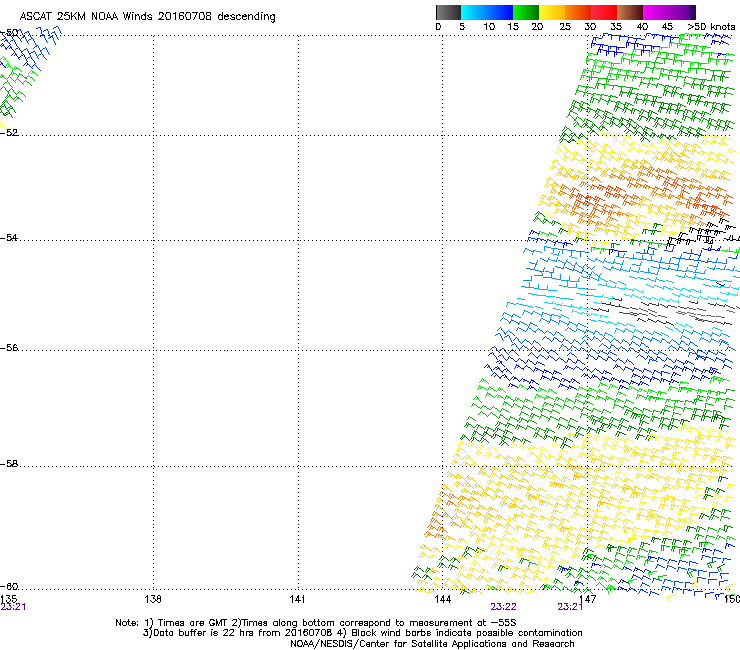
Task: Click legend tick label 10
Action: pyautogui.click(x=489, y=27)
